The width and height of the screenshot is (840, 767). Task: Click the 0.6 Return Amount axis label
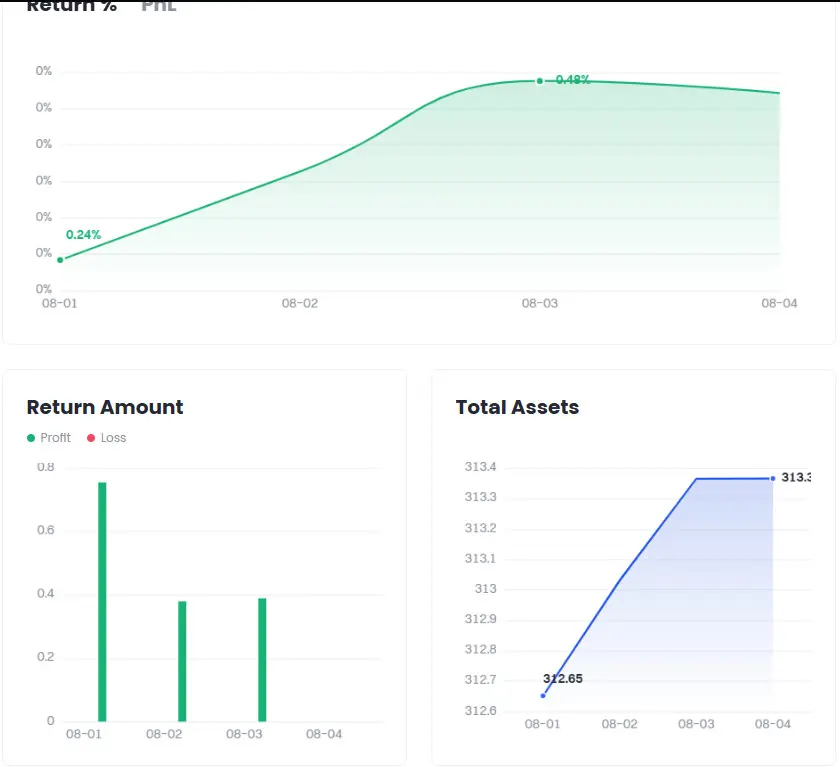click(x=46, y=530)
